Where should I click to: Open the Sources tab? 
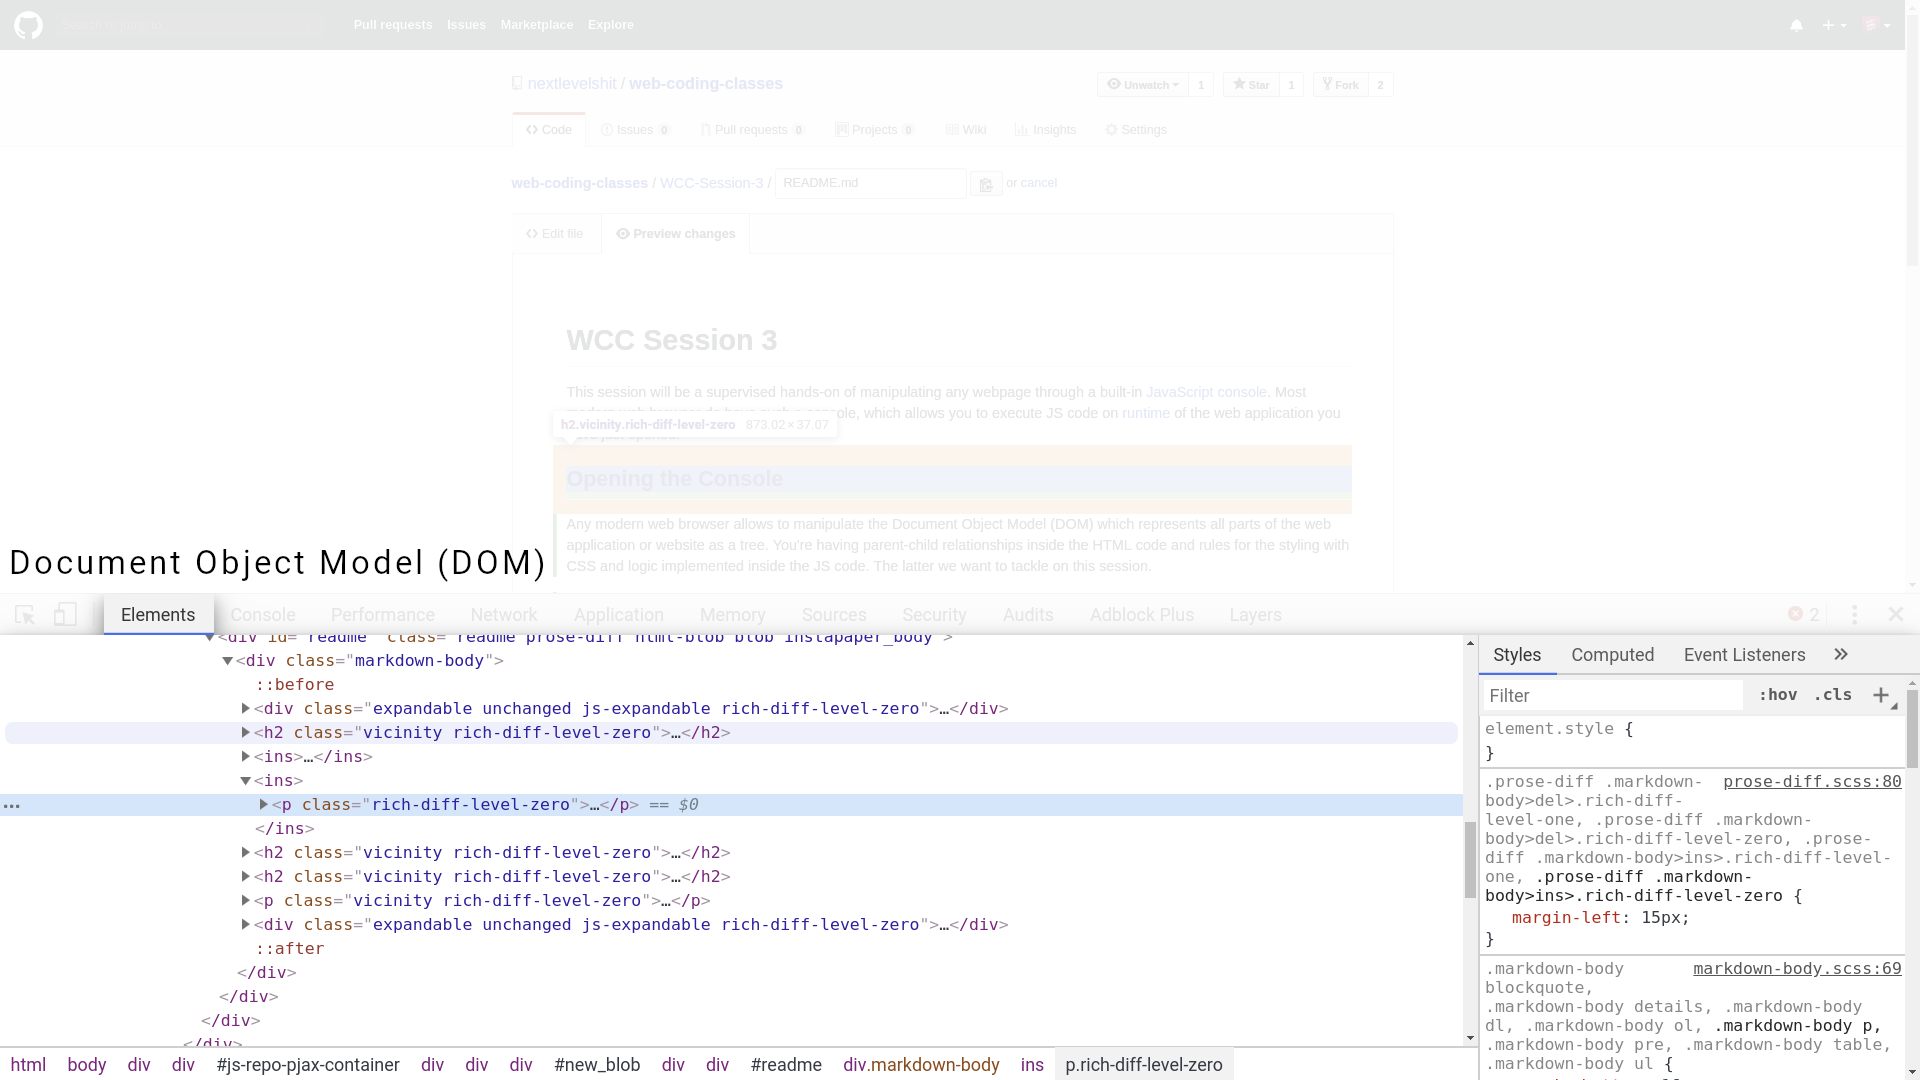click(x=834, y=615)
